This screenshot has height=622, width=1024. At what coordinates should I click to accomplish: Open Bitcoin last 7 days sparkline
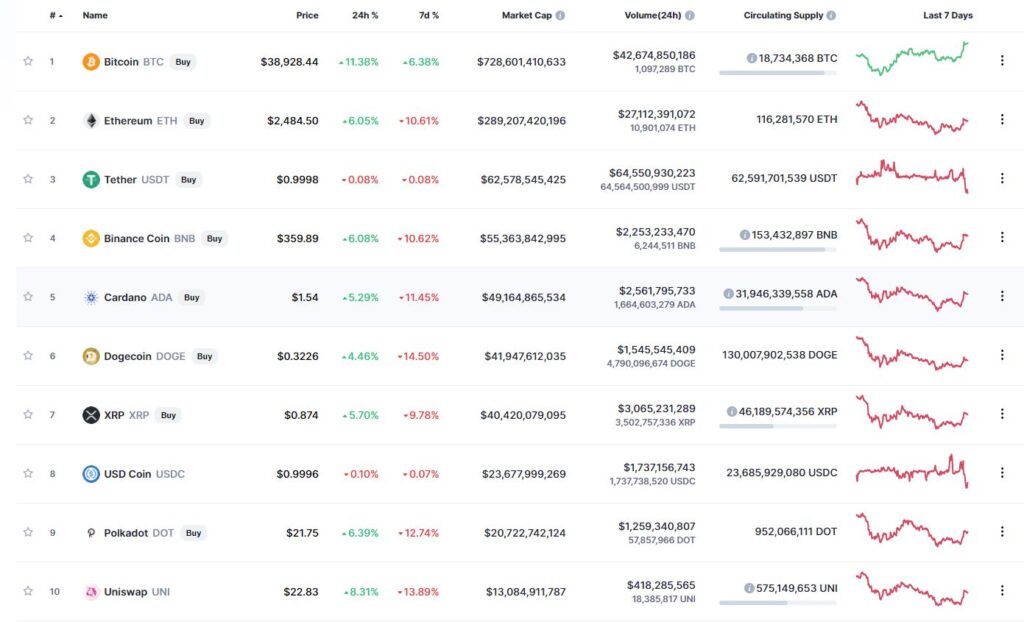tap(912, 59)
